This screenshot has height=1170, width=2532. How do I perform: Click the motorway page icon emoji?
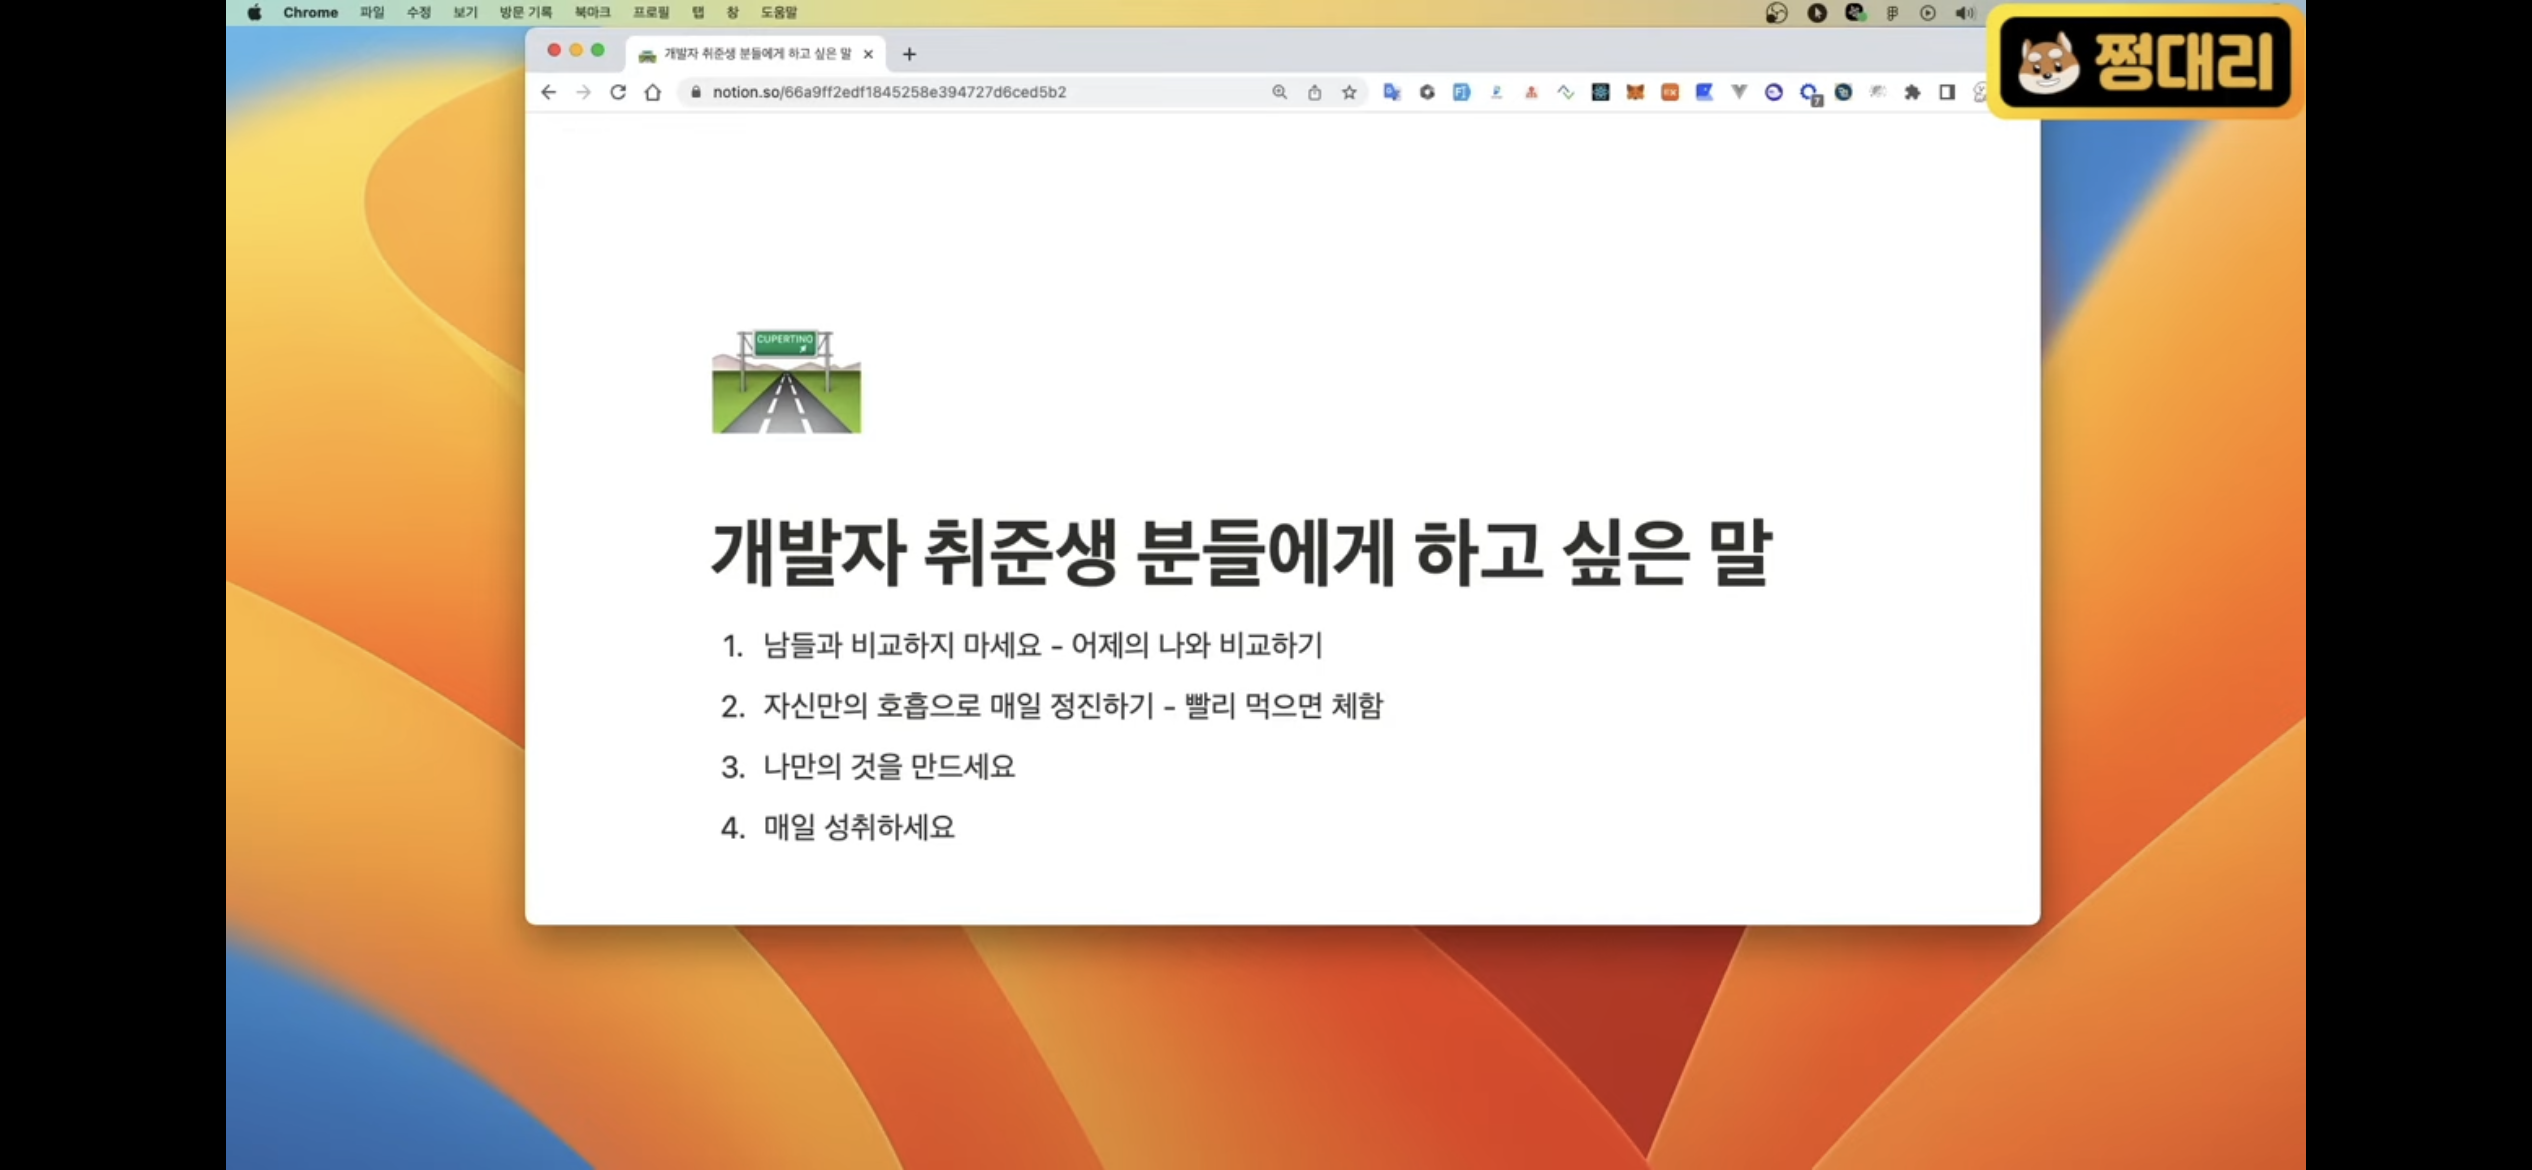786,382
